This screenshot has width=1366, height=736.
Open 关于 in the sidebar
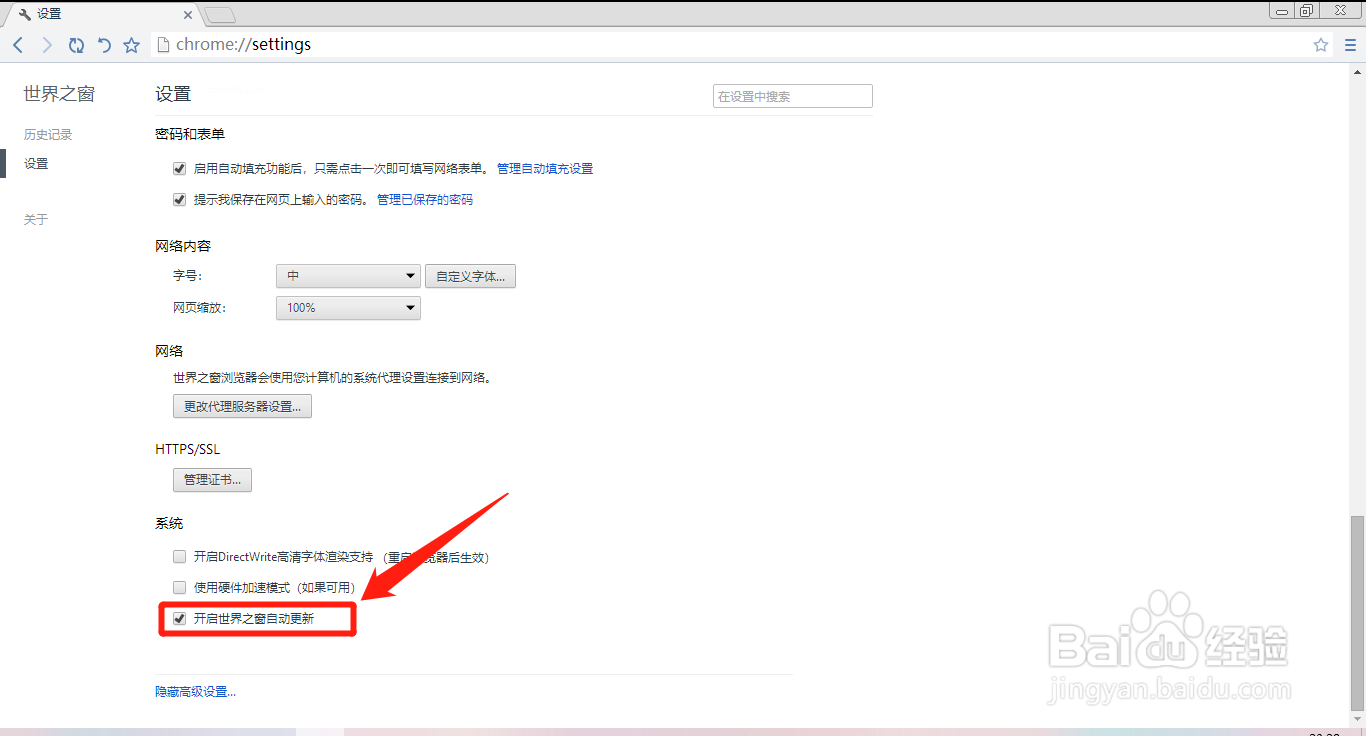pos(36,219)
